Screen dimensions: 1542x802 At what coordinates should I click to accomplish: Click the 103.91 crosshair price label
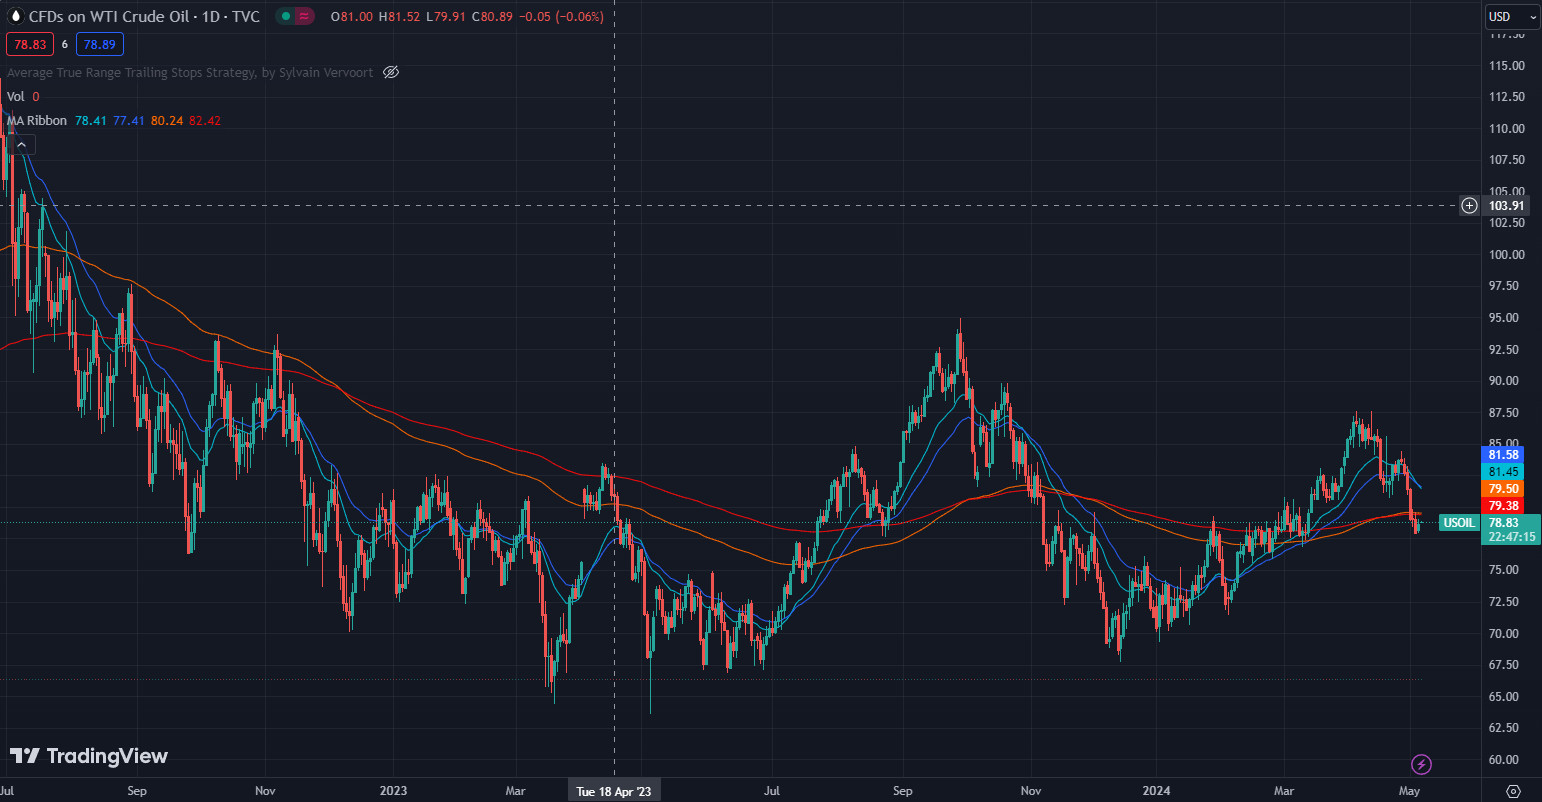(x=1506, y=205)
